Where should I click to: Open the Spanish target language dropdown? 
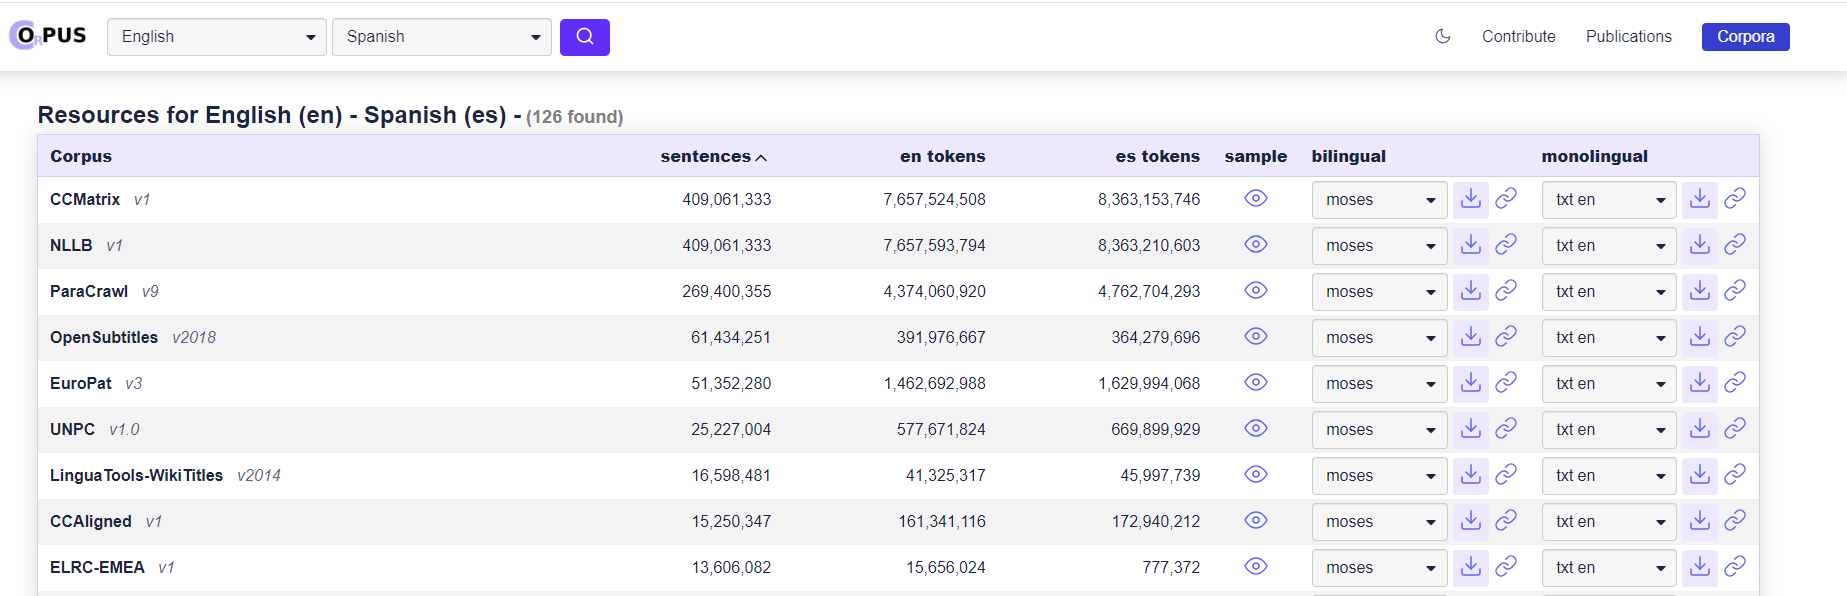[x=441, y=37]
